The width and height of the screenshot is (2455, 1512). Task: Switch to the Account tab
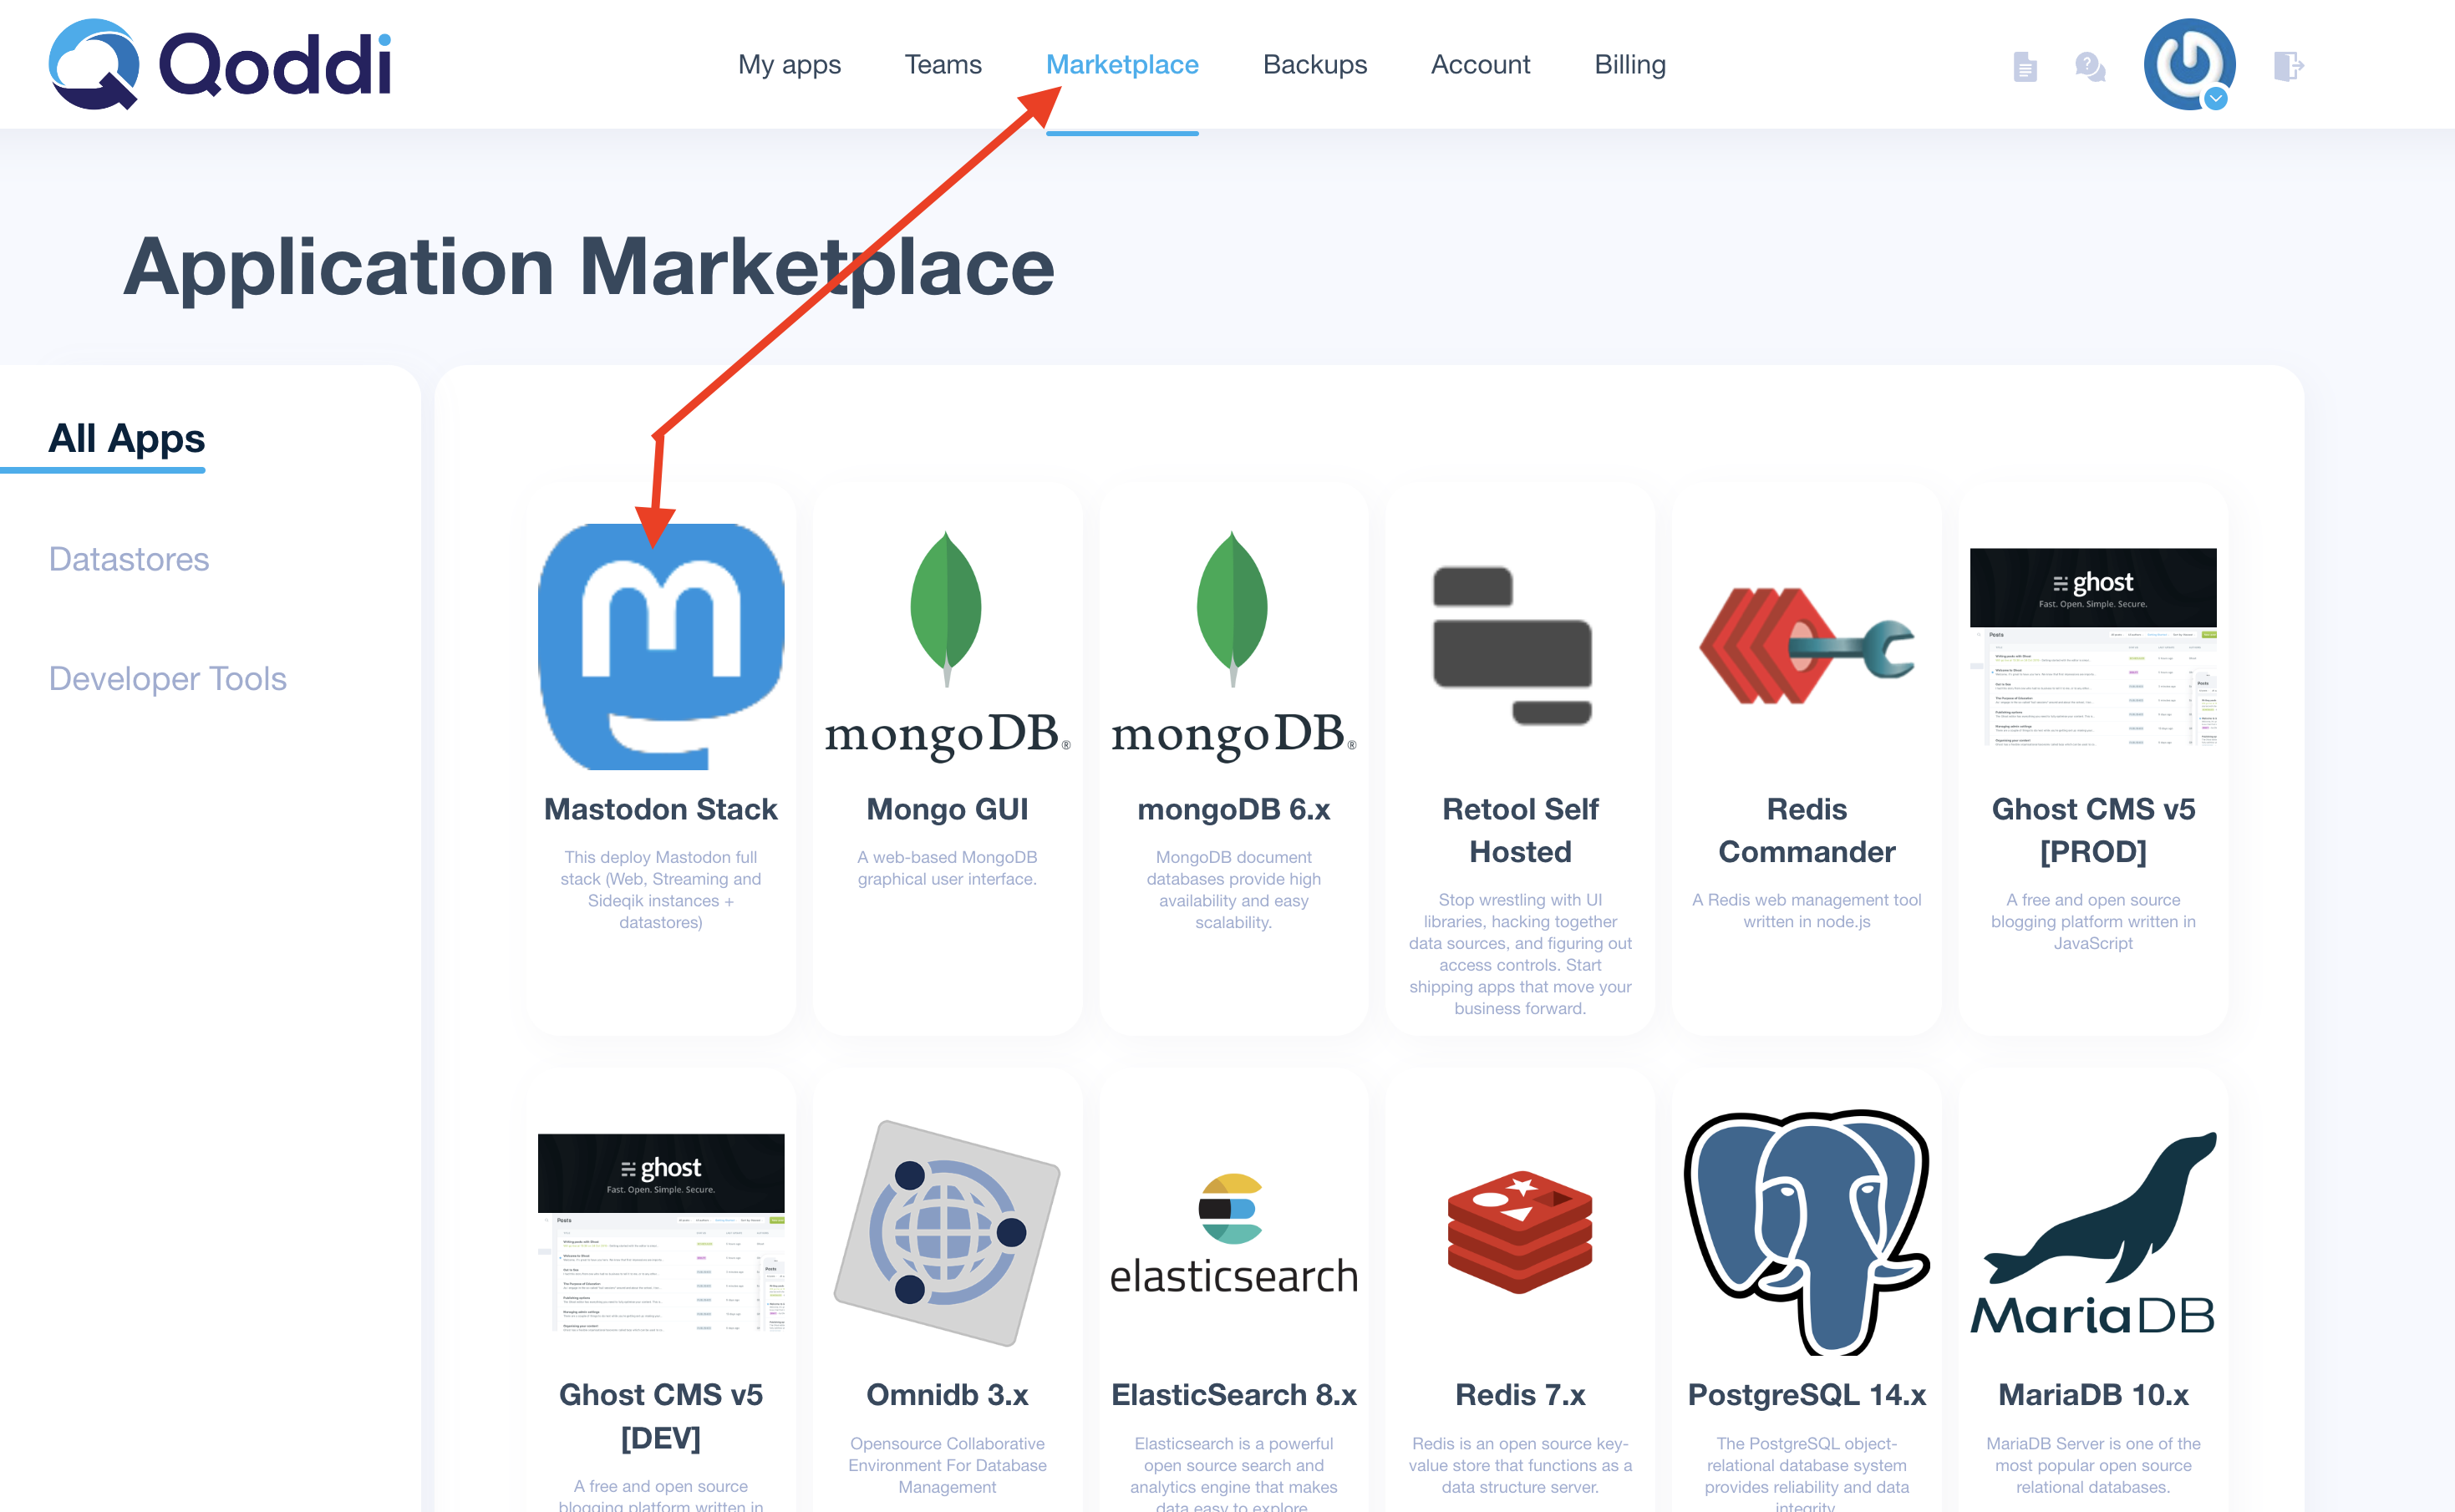[x=1480, y=65]
